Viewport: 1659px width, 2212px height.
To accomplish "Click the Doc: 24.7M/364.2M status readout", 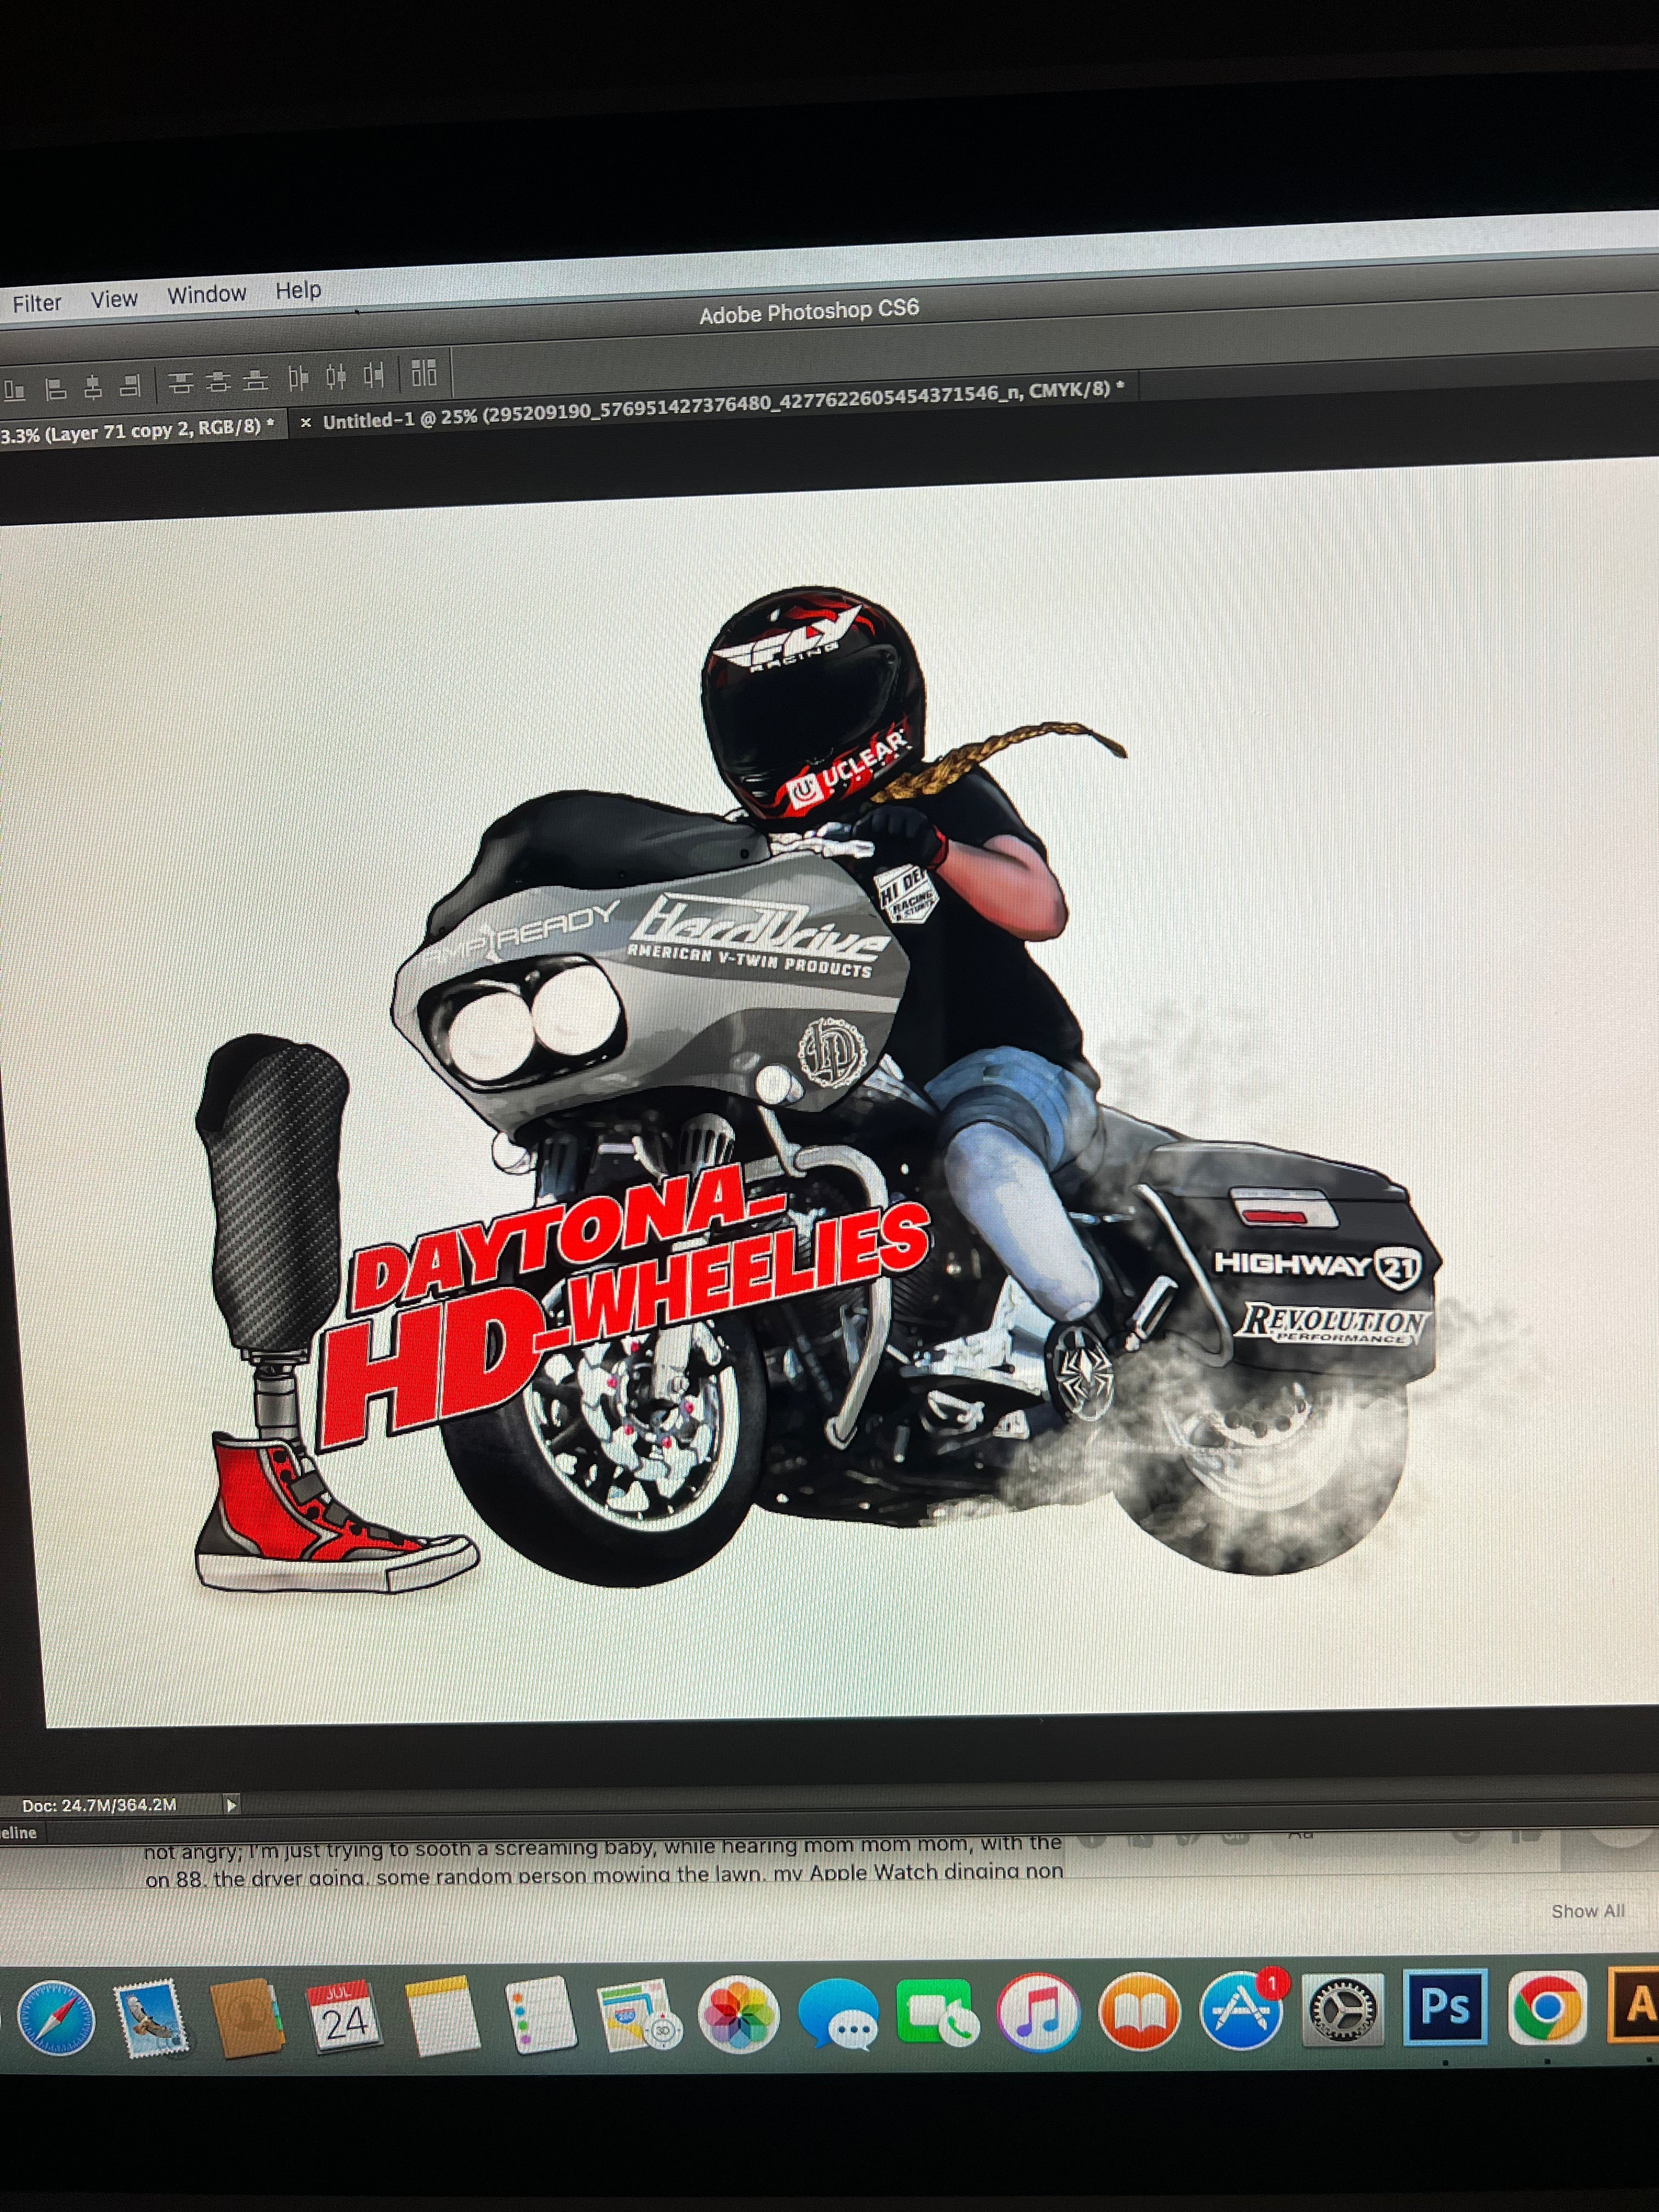I will 99,1805.
